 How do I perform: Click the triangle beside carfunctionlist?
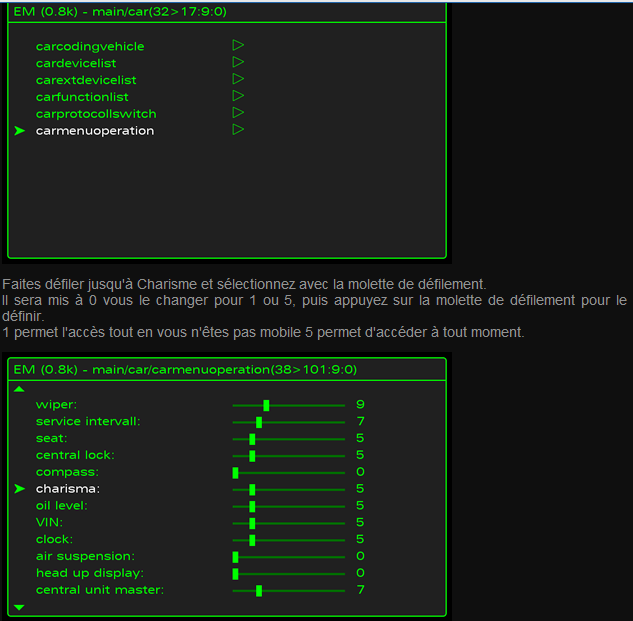point(238,96)
